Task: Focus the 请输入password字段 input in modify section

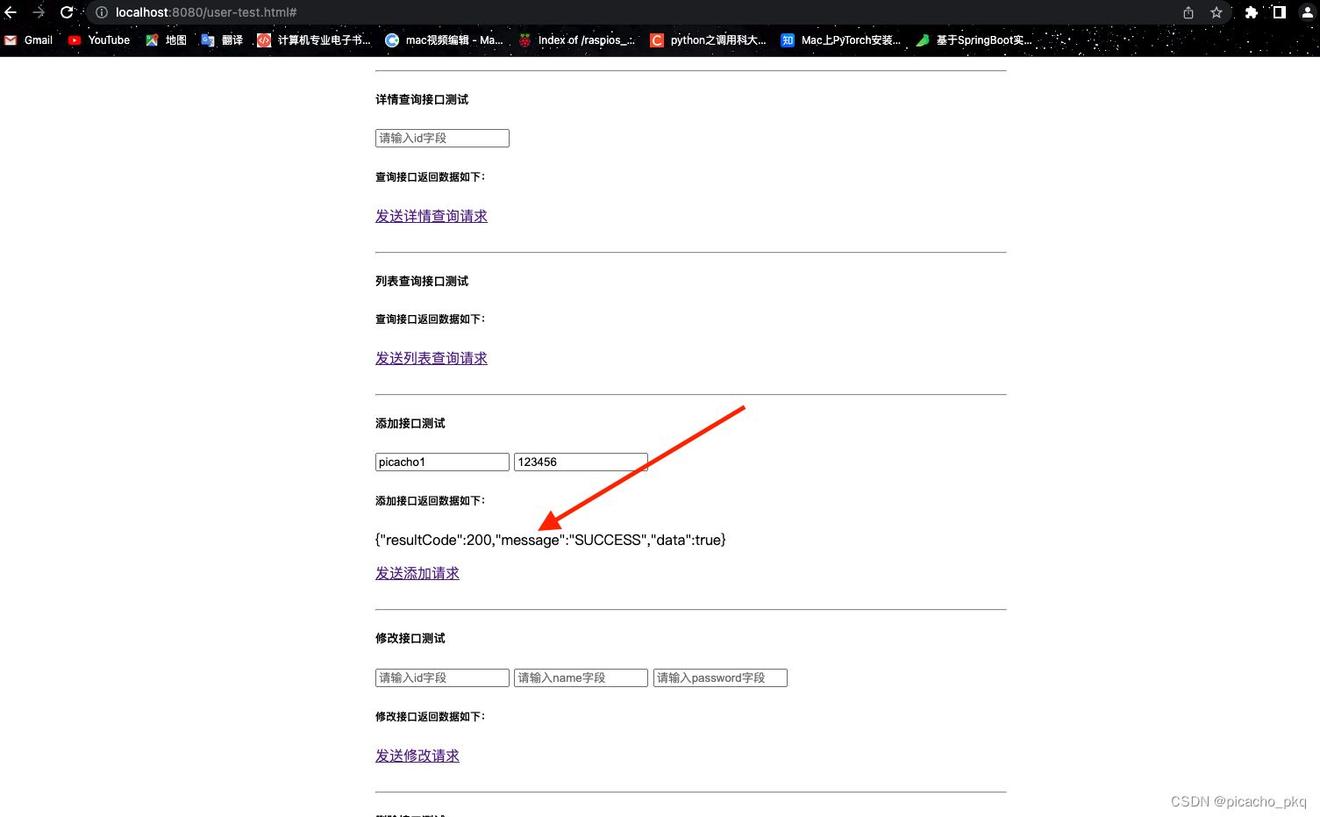Action: coord(720,678)
